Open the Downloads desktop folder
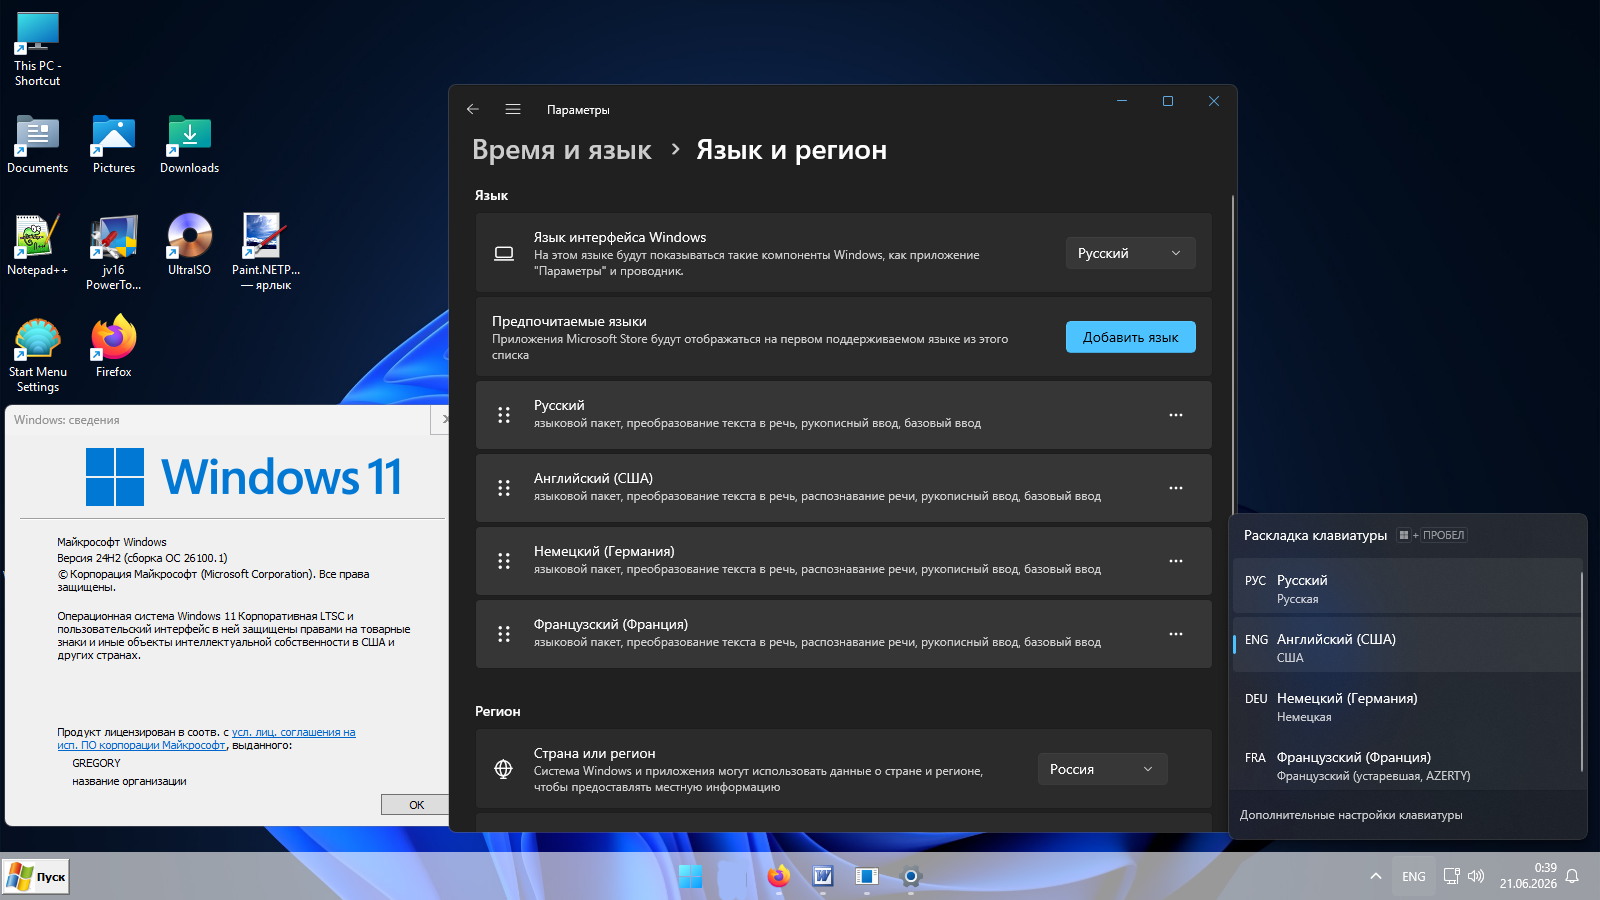 [x=189, y=144]
